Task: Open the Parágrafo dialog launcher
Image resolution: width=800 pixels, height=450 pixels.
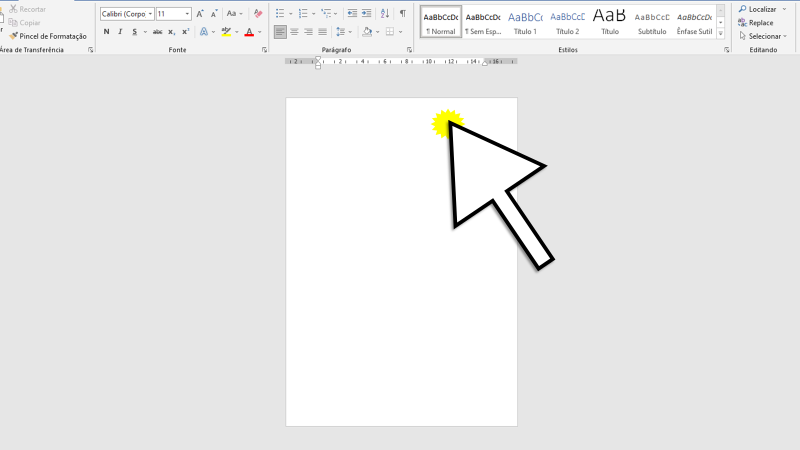Action: click(x=409, y=50)
